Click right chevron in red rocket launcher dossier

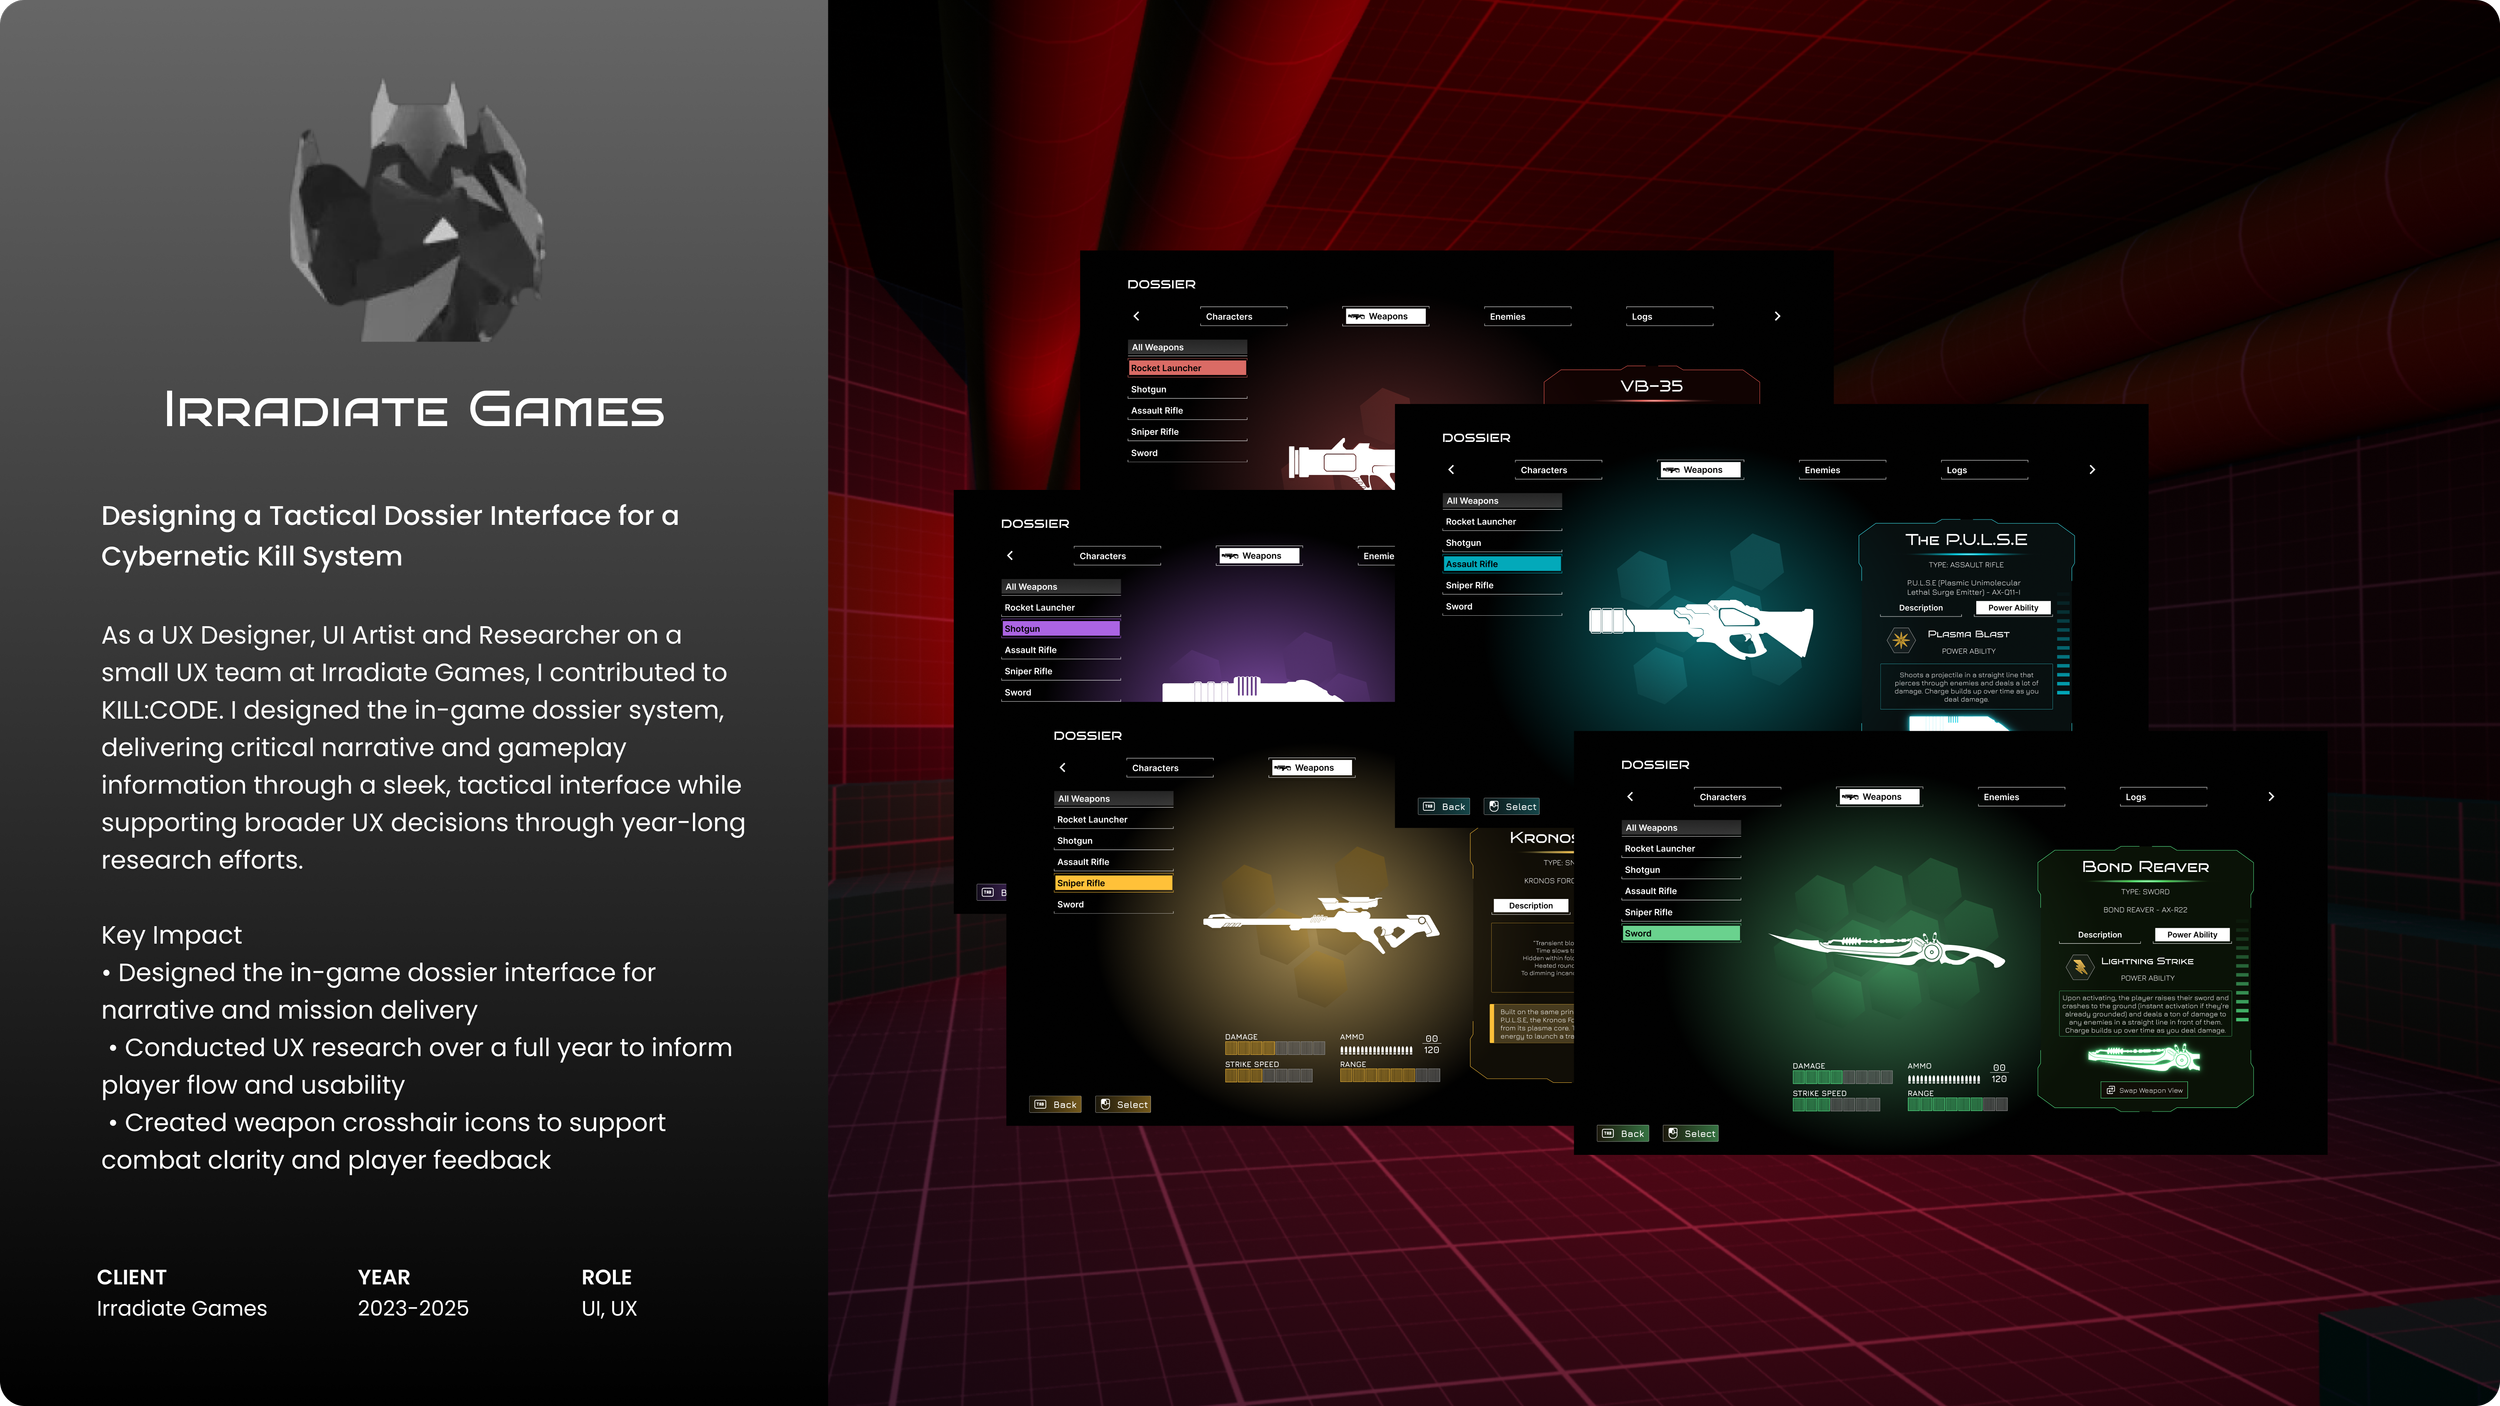pyautogui.click(x=1777, y=316)
